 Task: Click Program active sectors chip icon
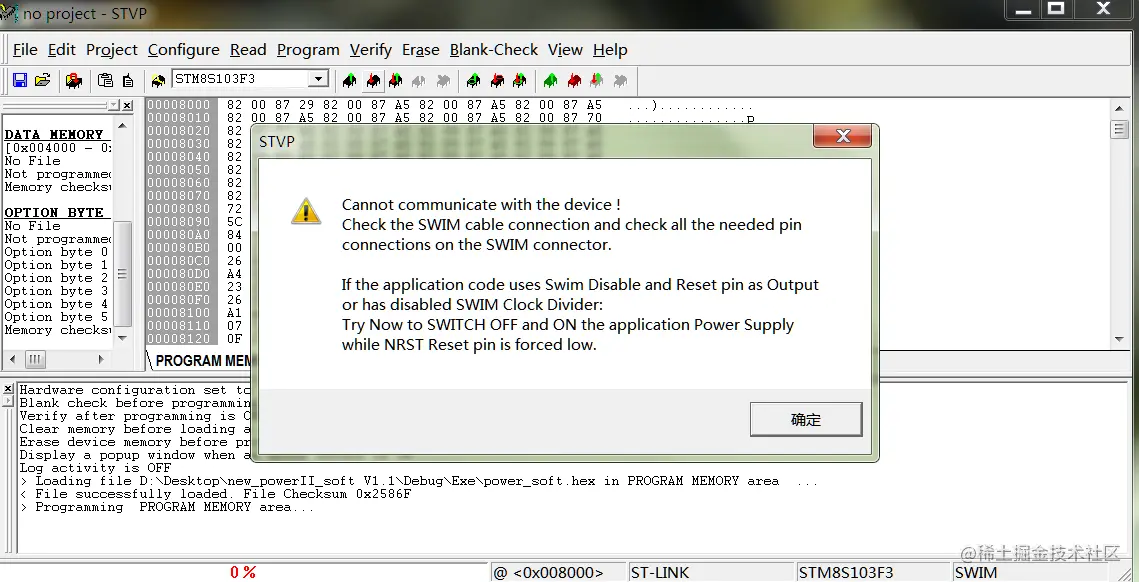497,80
